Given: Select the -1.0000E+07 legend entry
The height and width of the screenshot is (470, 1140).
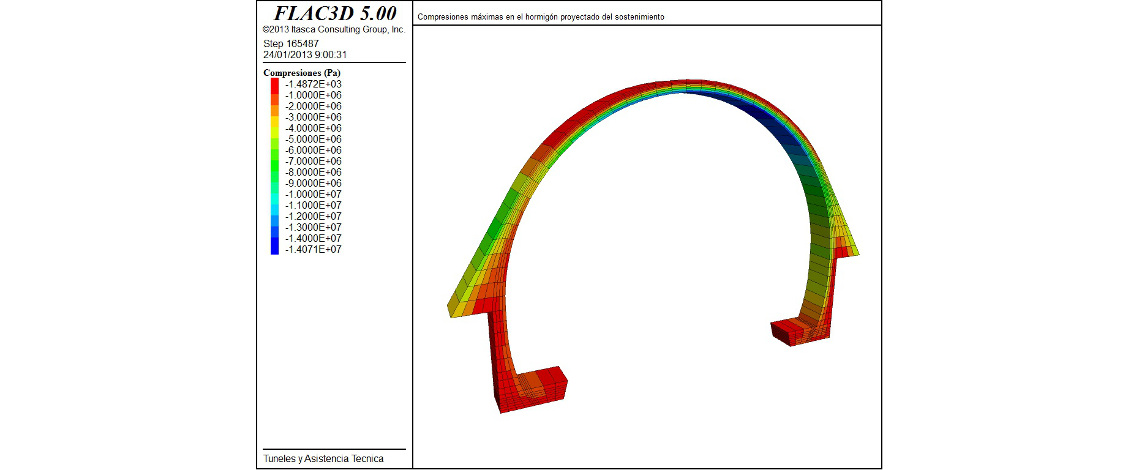Looking at the screenshot, I should click(x=313, y=194).
